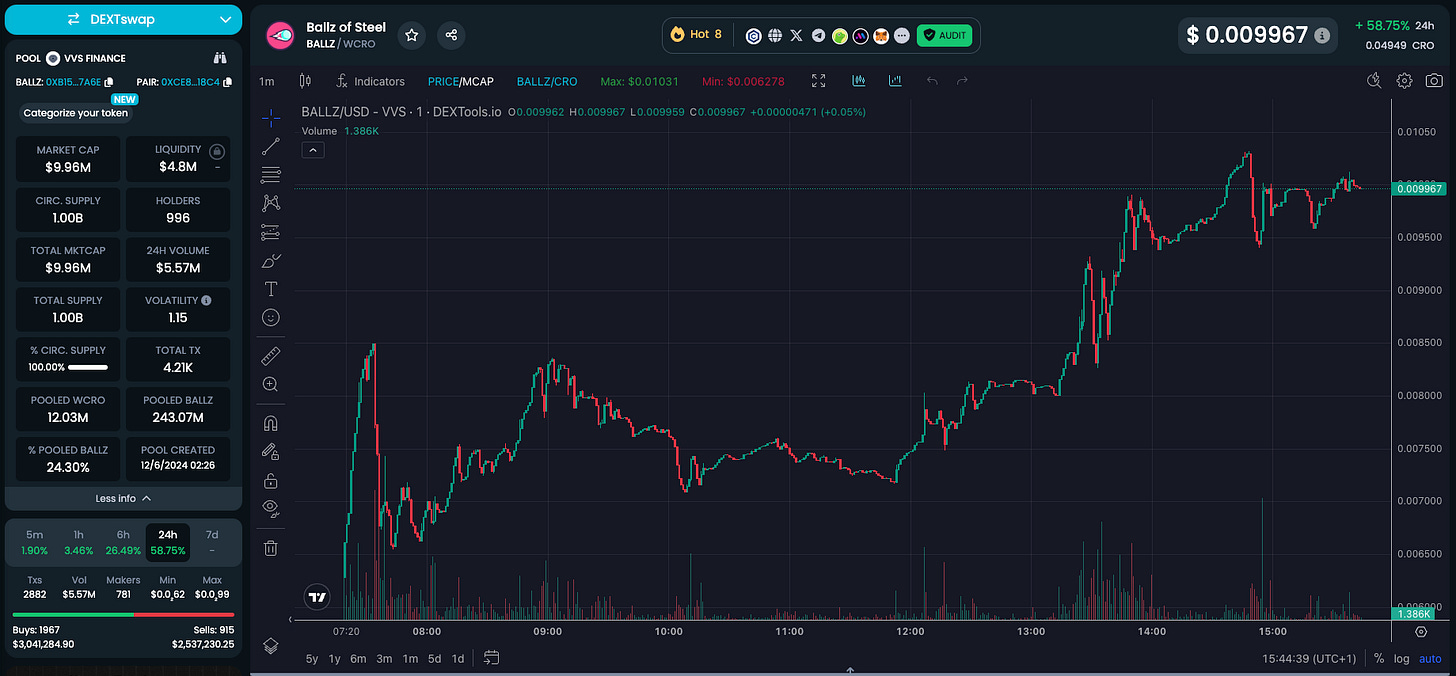The width and height of the screenshot is (1456, 676).
Task: Open the 1m chart interval dropdown
Action: [x=267, y=81]
